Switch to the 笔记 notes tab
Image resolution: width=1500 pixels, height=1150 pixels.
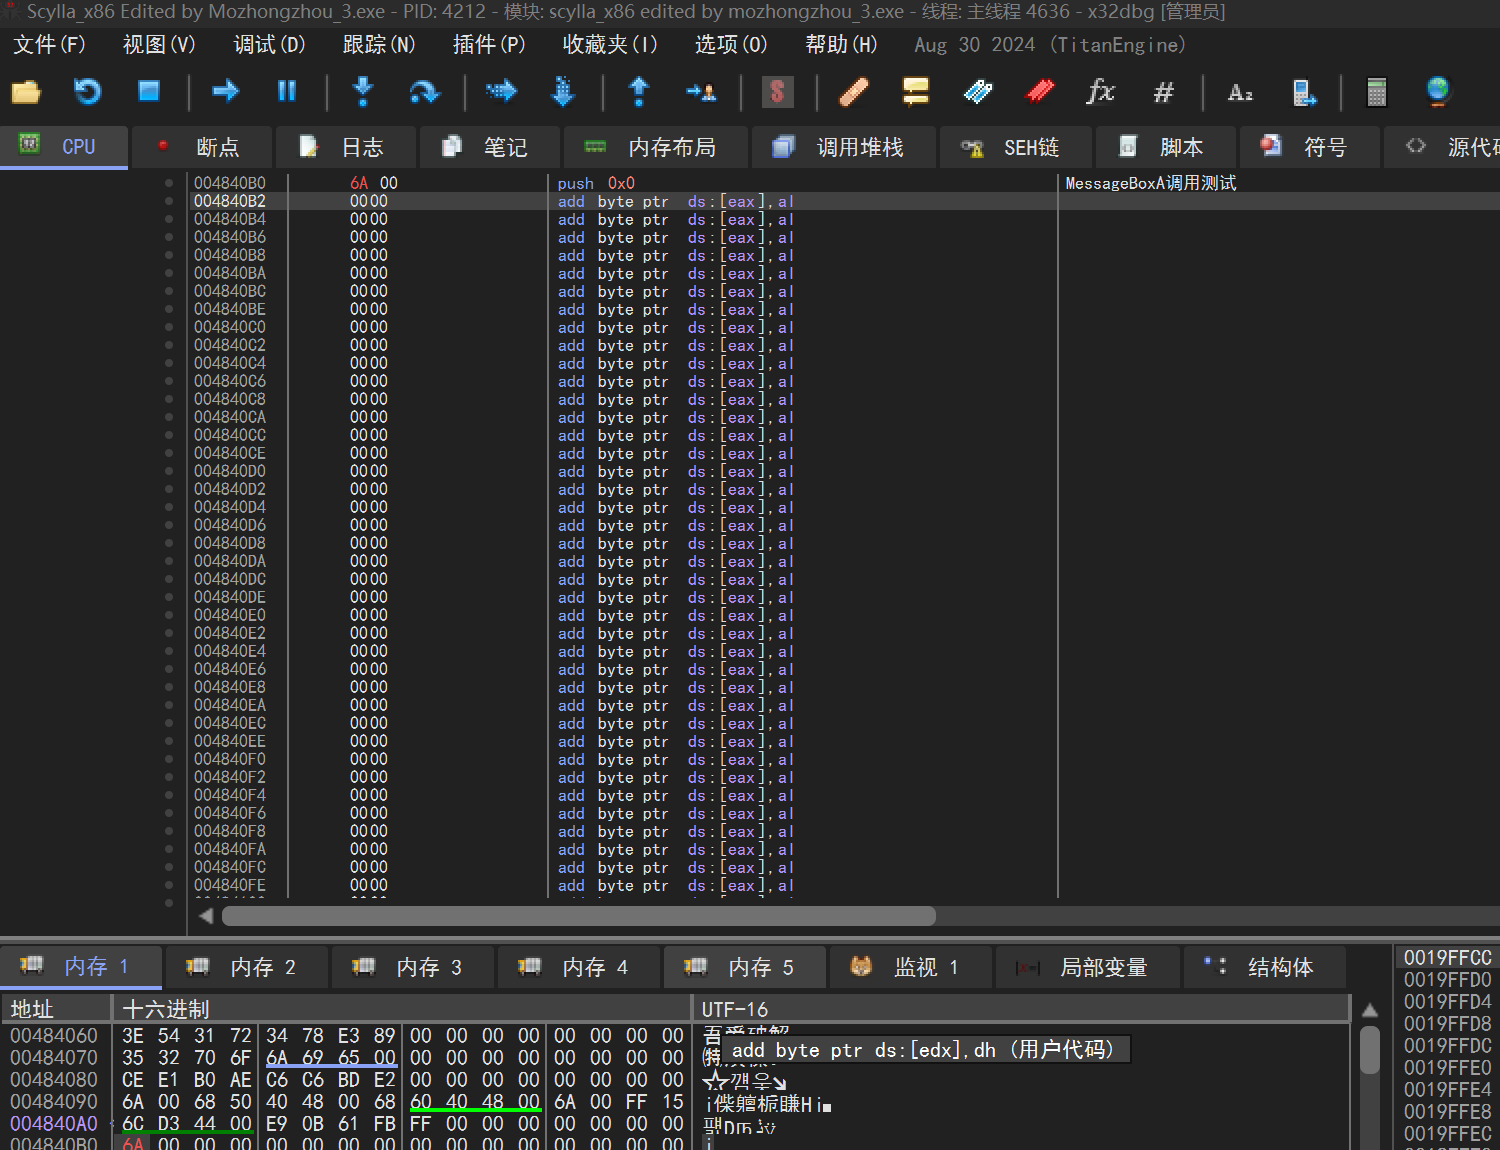[489, 147]
